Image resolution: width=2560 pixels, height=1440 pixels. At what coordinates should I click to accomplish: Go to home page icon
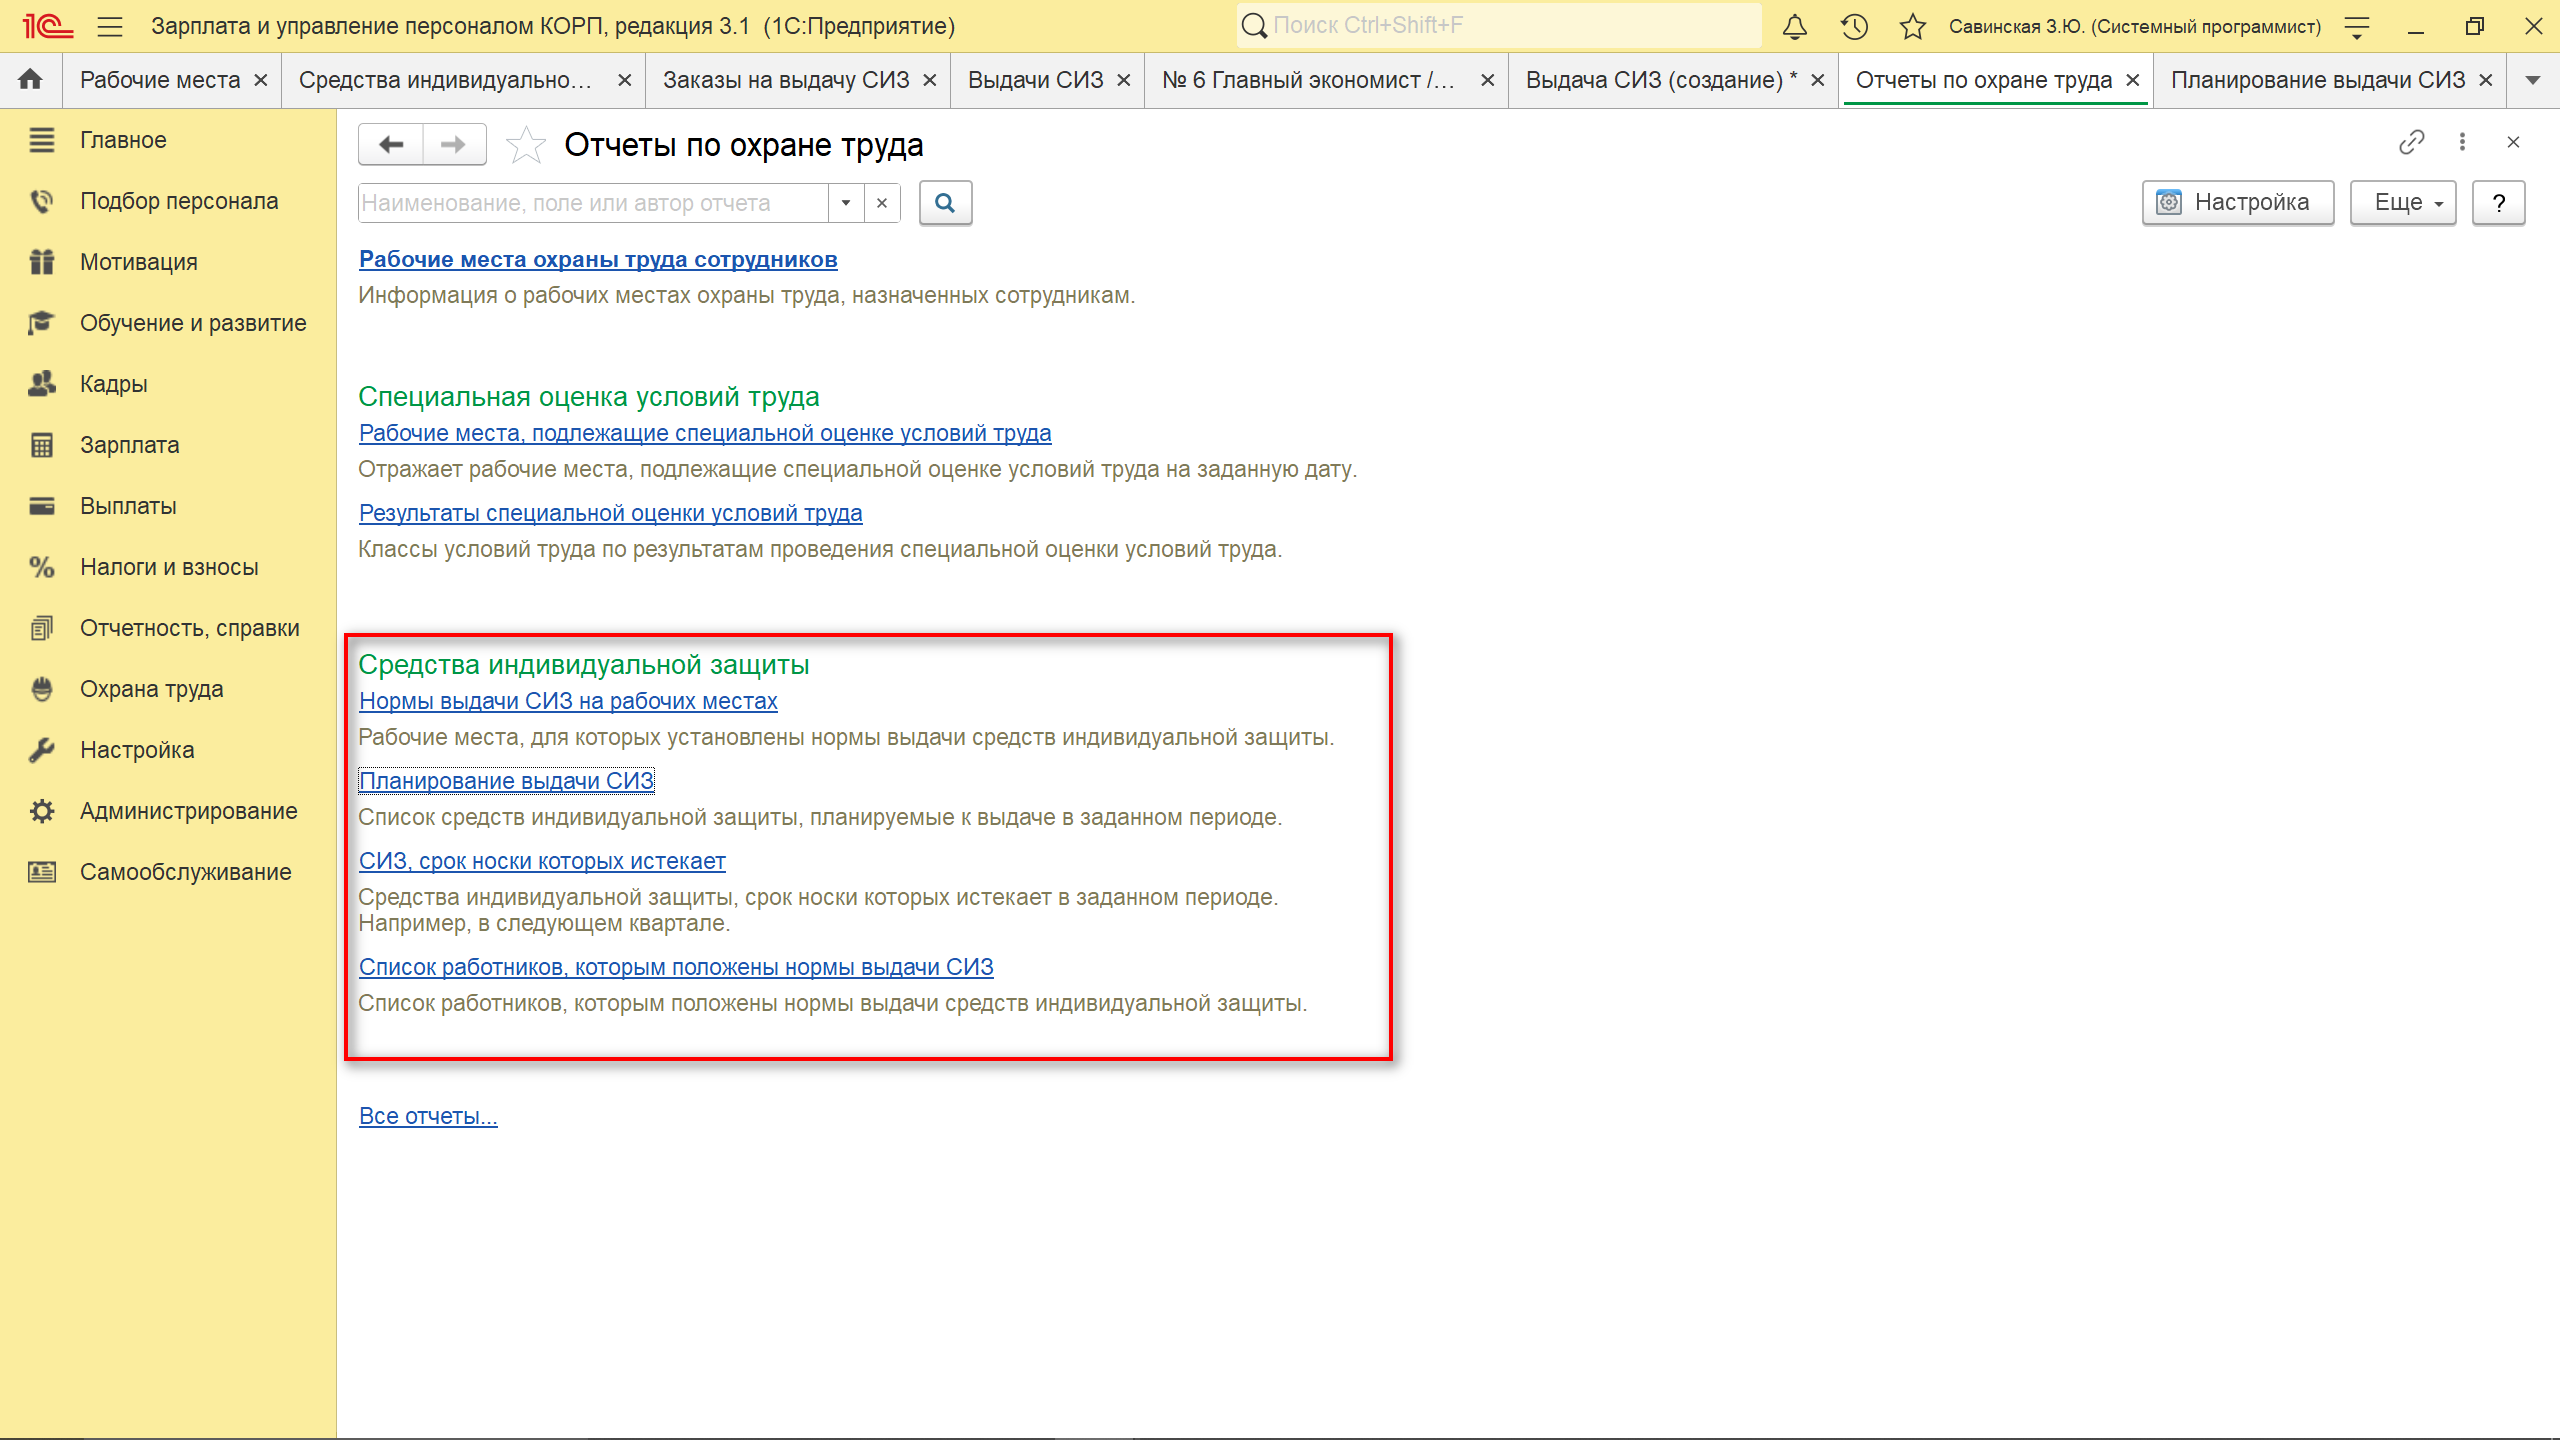tap(30, 80)
